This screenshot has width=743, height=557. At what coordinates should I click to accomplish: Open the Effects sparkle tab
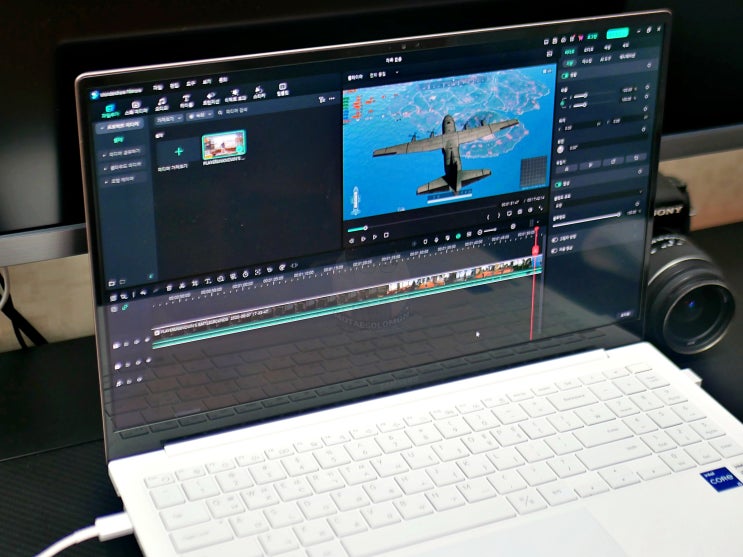tap(235, 95)
